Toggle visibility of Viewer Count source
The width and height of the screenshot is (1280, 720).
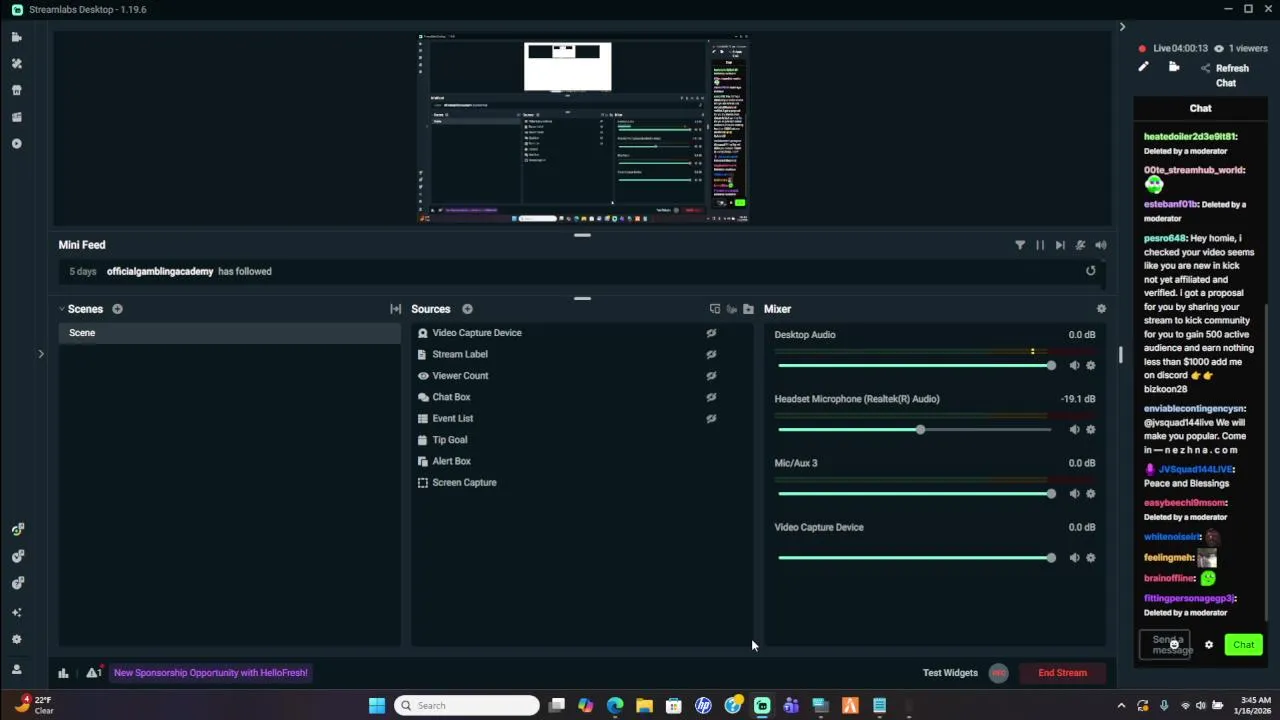pyautogui.click(x=711, y=376)
